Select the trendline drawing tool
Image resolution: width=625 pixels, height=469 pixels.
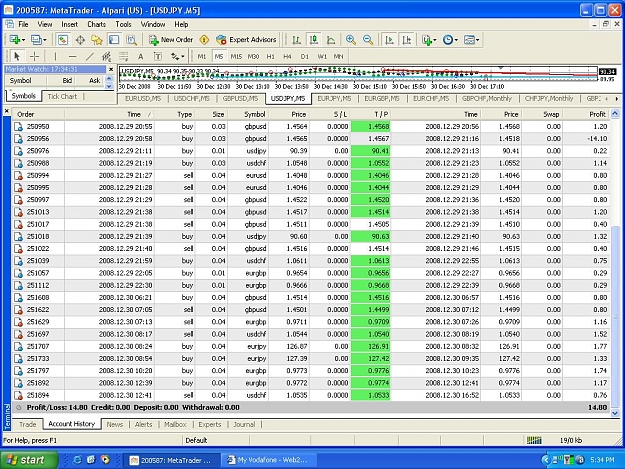coord(90,56)
